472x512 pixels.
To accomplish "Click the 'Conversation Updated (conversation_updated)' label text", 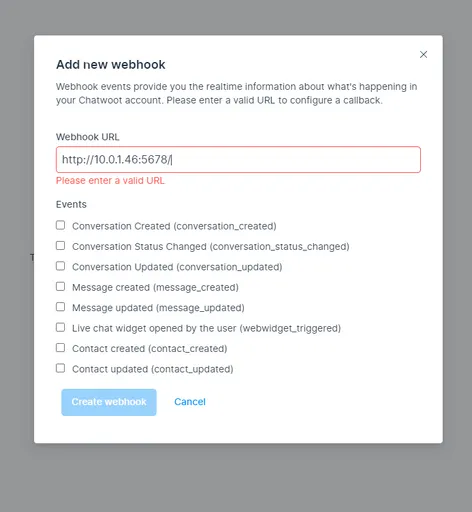I will tap(177, 267).
